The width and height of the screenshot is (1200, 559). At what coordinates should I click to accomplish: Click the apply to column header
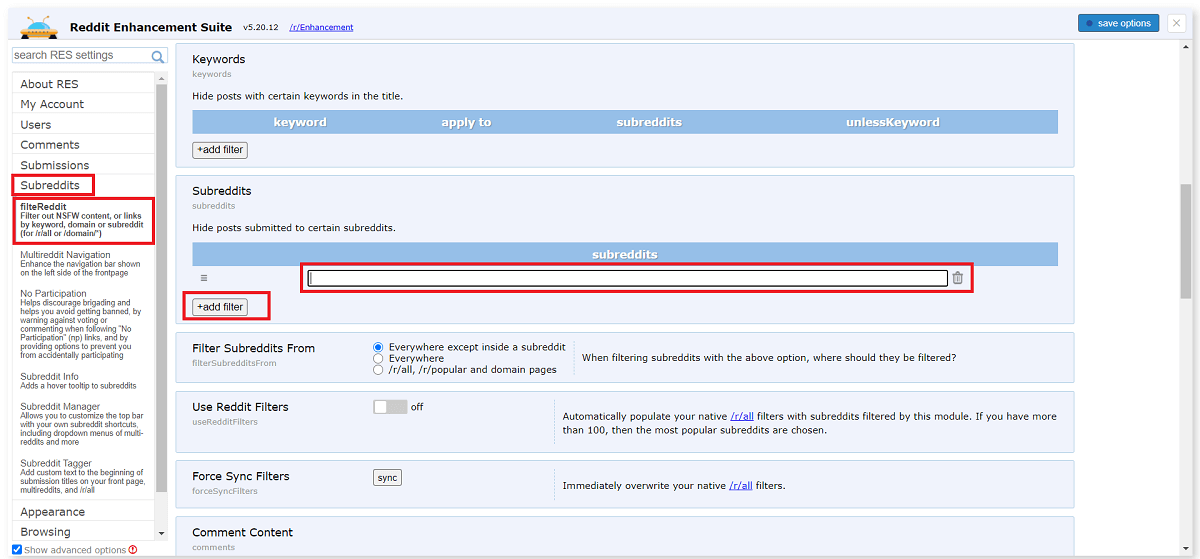(466, 122)
